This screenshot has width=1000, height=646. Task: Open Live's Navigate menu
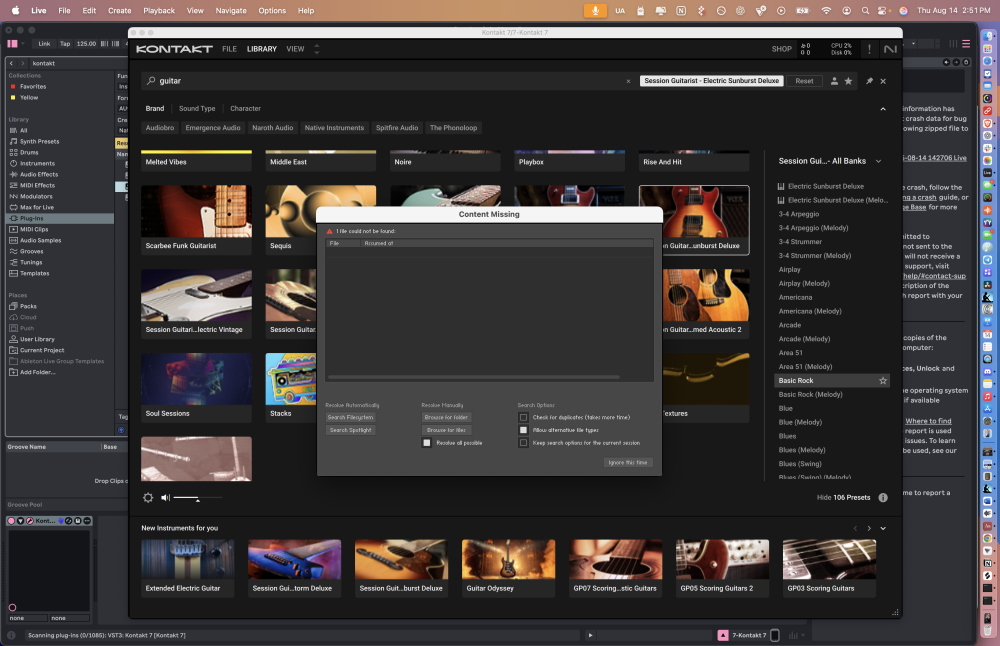[231, 11]
